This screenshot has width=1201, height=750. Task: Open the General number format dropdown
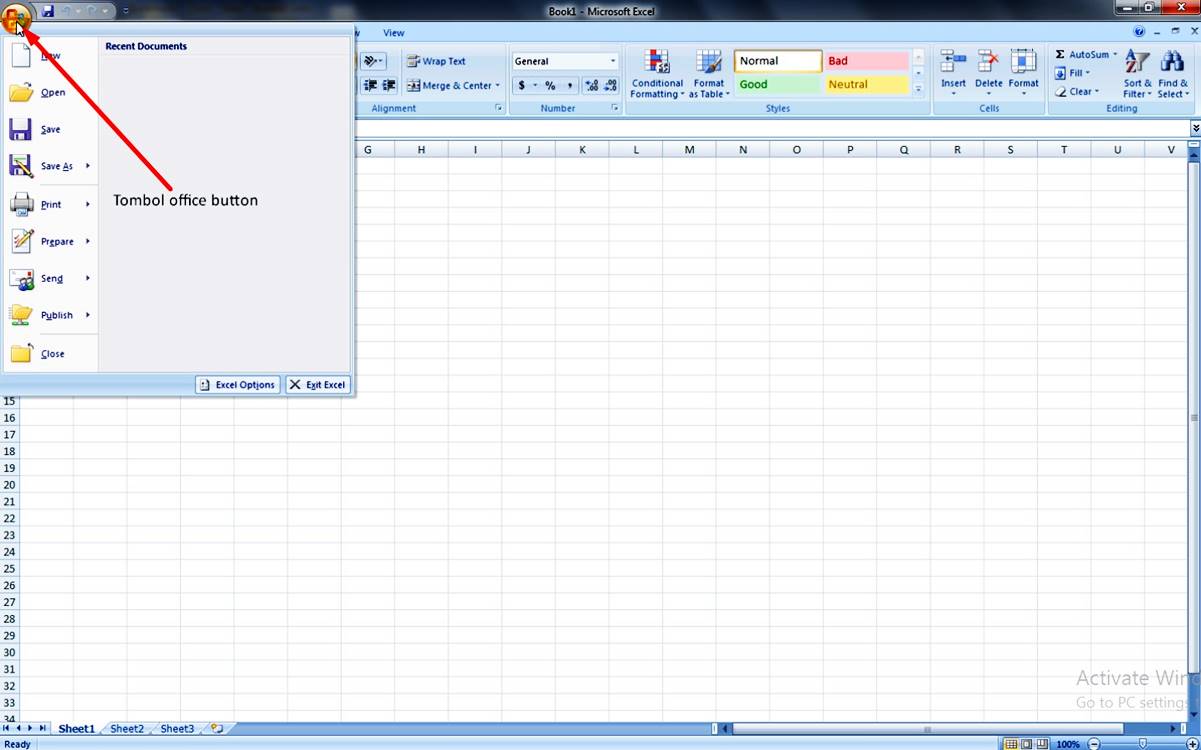coord(613,60)
